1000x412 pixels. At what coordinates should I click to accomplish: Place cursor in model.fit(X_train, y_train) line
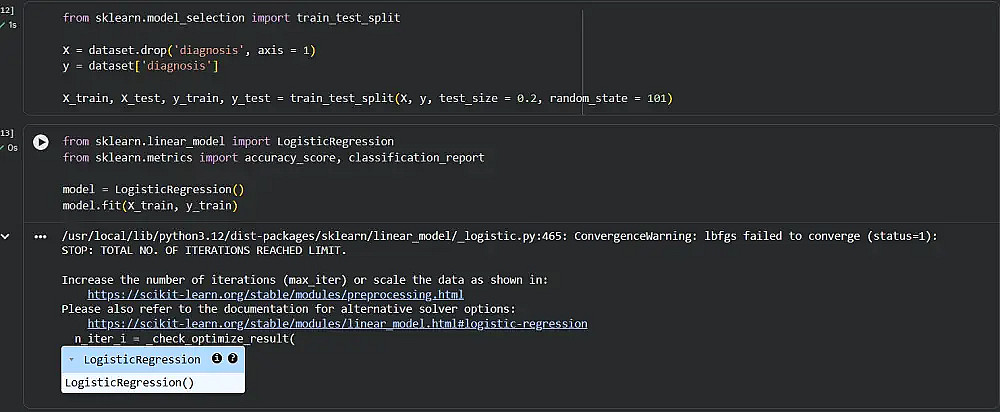pyautogui.click(x=150, y=205)
